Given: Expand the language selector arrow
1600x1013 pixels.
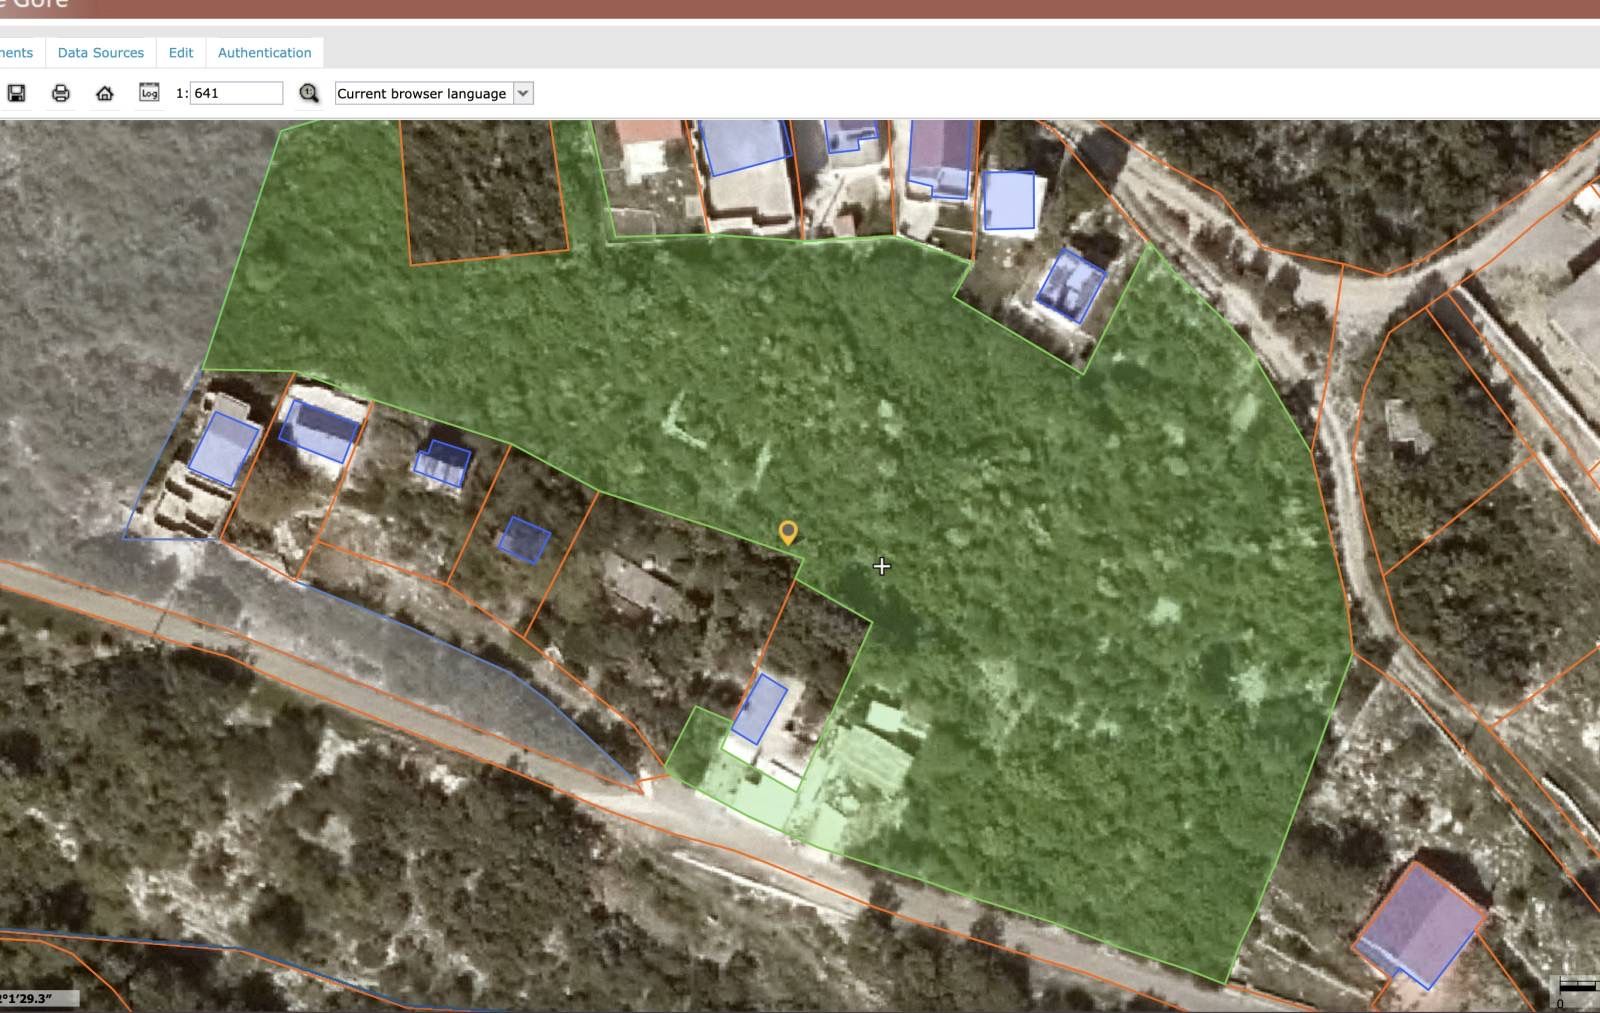Looking at the screenshot, I should 523,93.
